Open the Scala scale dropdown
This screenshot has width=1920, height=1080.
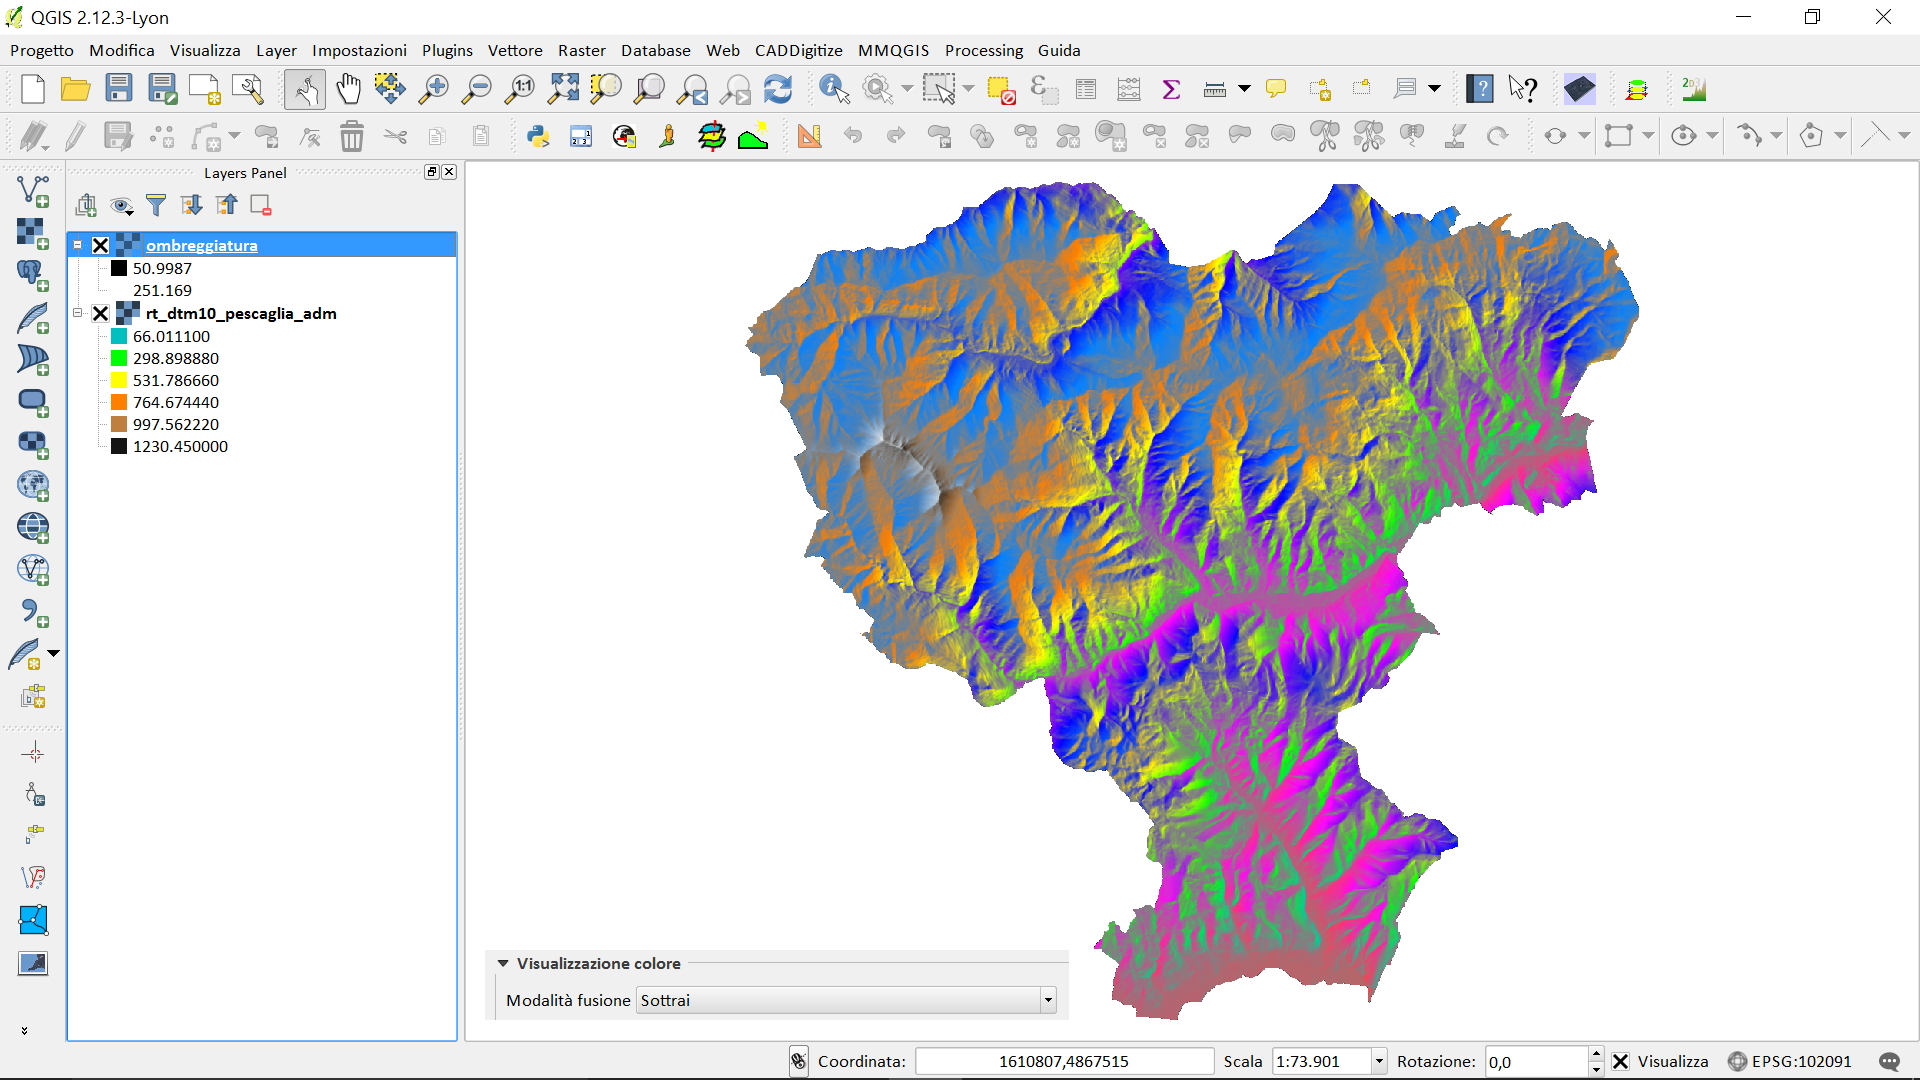(x=1379, y=1061)
